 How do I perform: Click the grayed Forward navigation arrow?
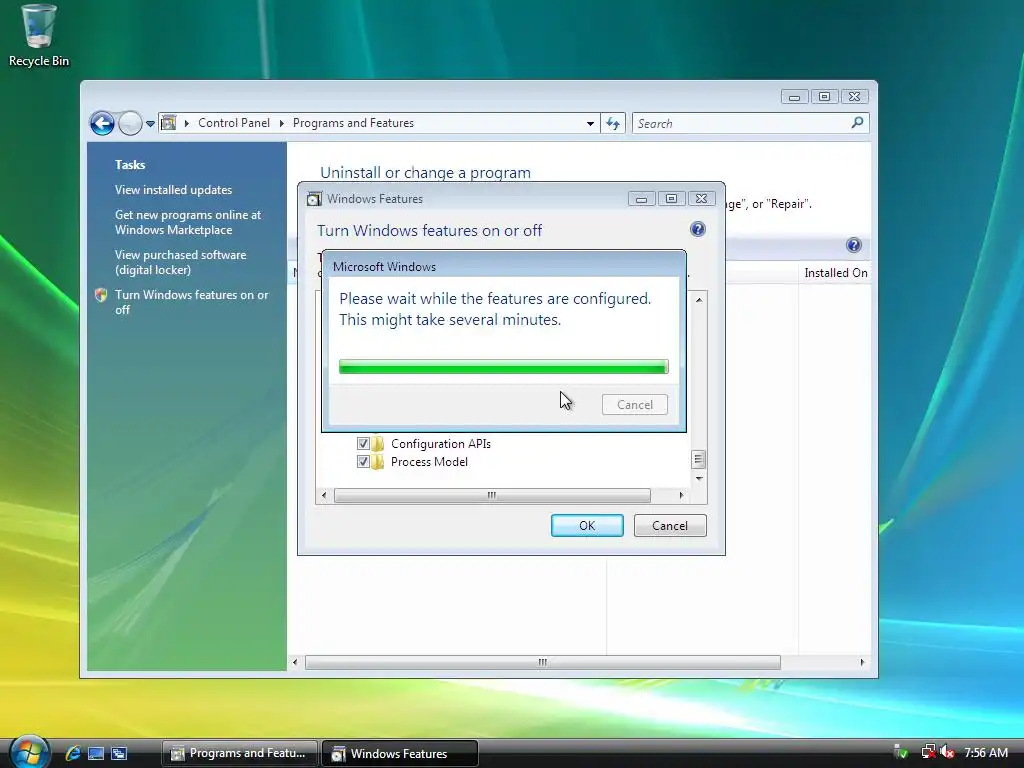click(x=130, y=123)
